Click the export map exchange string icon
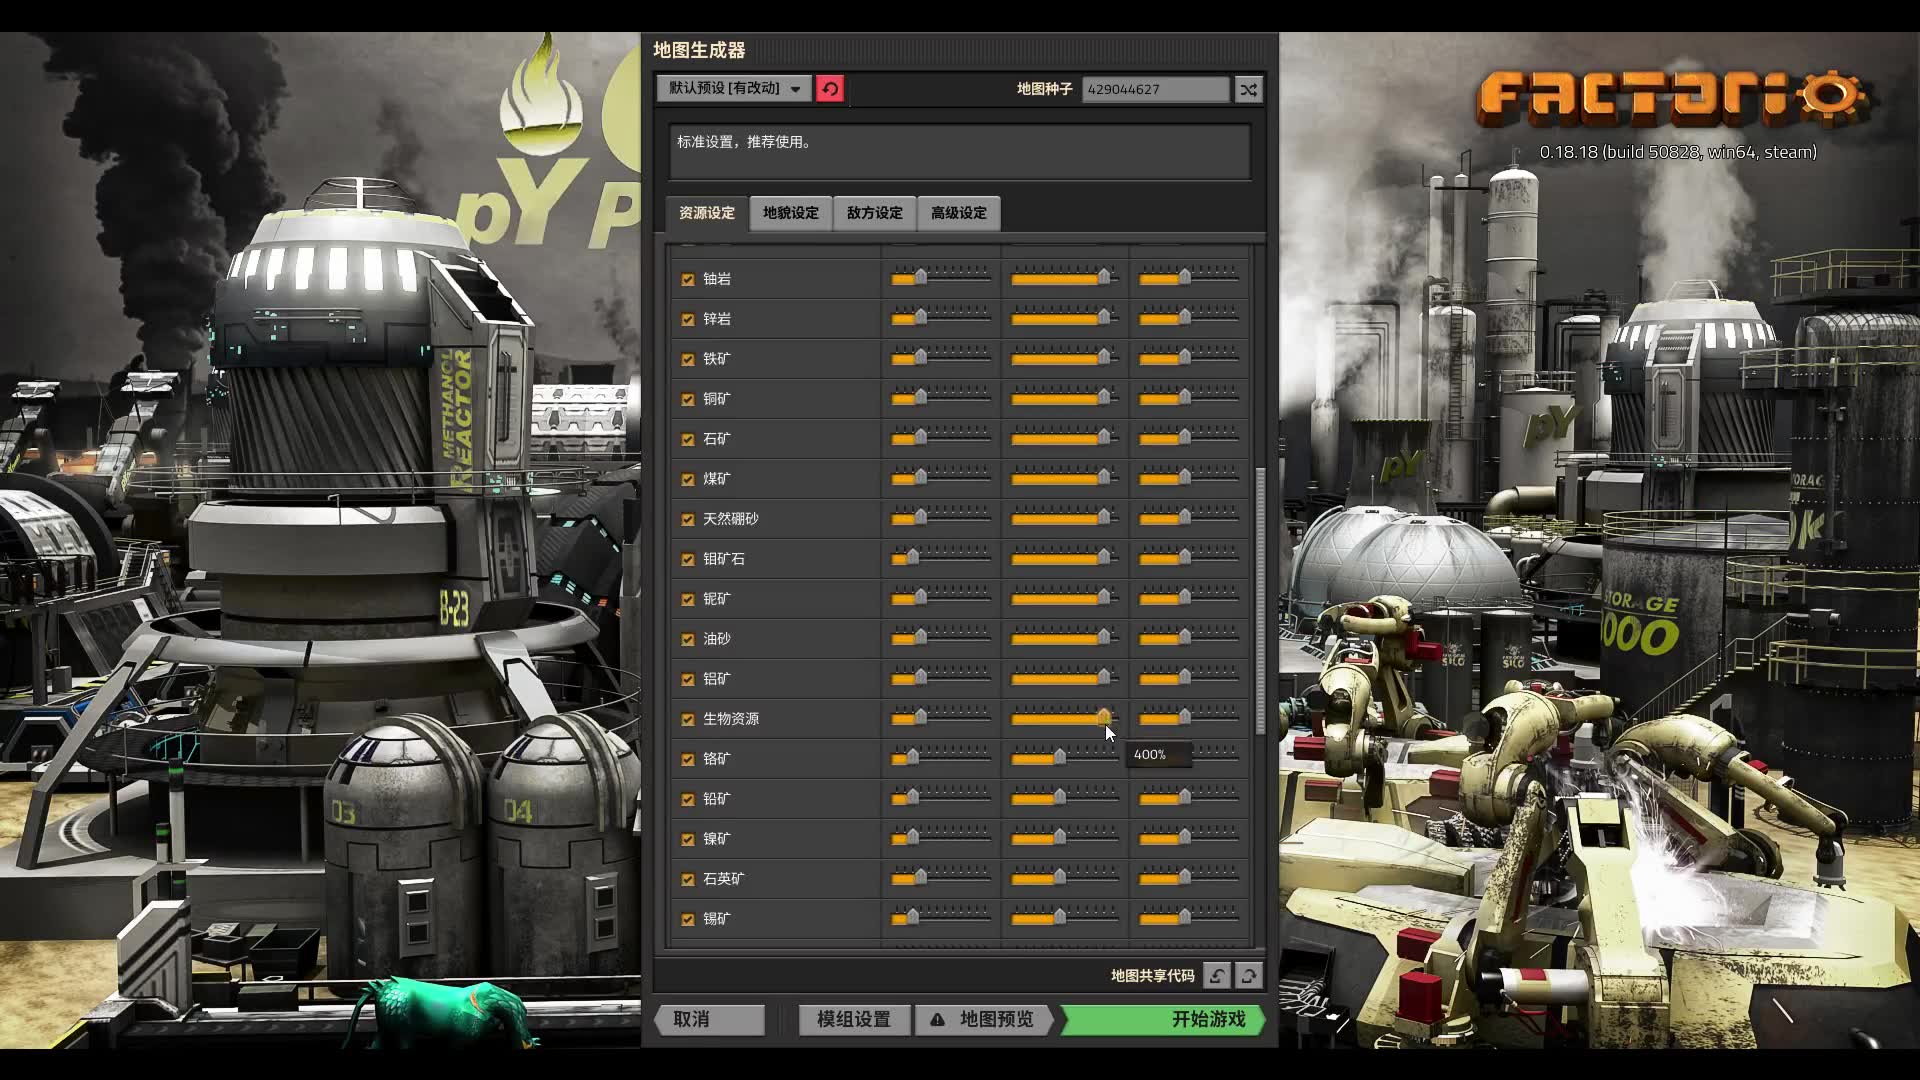This screenshot has width=1920, height=1080. pos(1248,975)
